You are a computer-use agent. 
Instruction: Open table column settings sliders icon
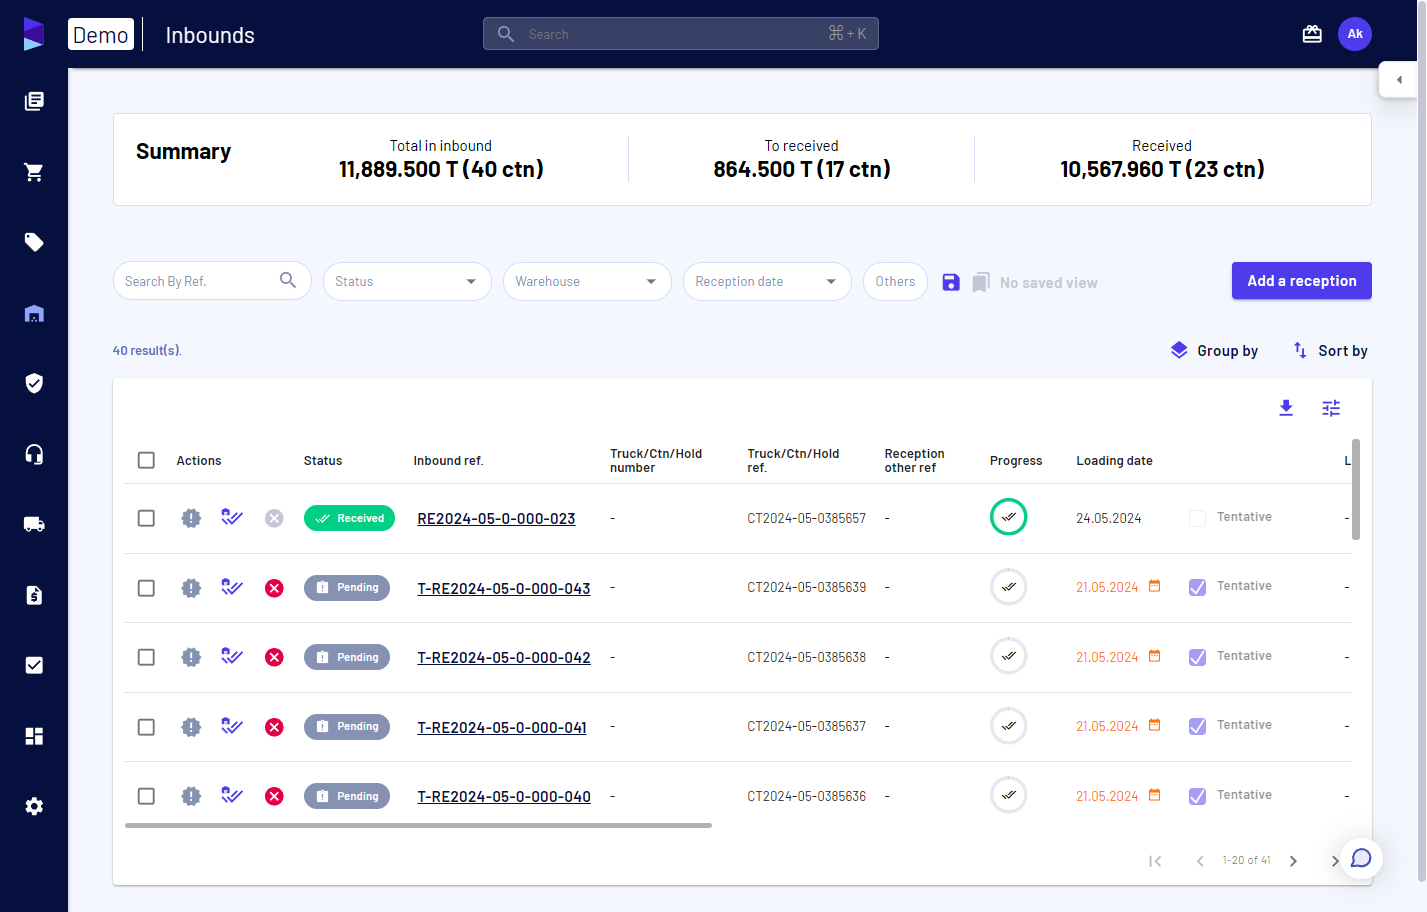click(x=1331, y=408)
